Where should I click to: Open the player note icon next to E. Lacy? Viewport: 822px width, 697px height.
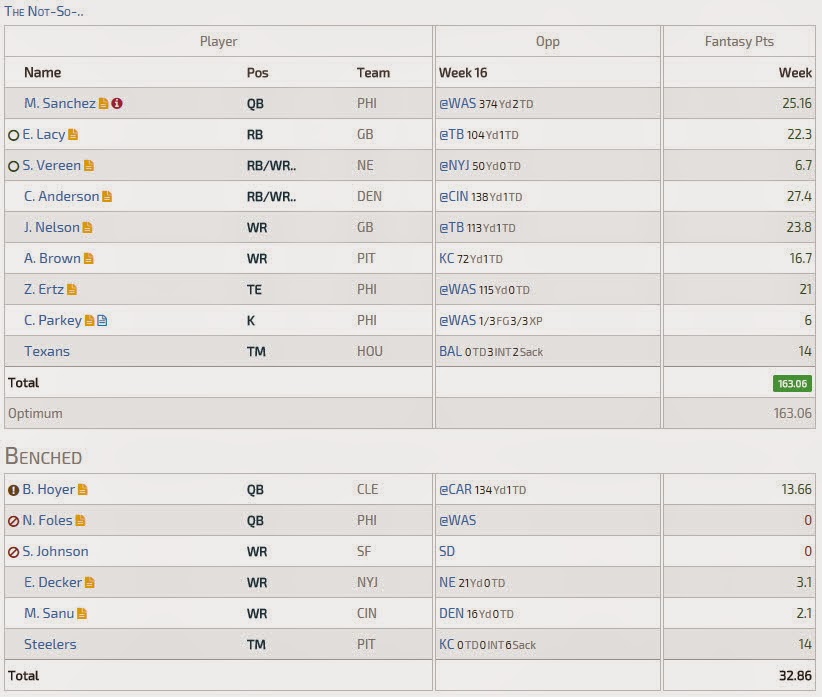point(73,135)
